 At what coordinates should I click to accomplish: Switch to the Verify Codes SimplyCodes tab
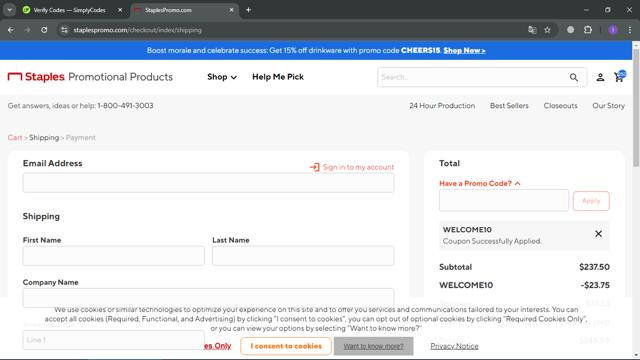69,10
